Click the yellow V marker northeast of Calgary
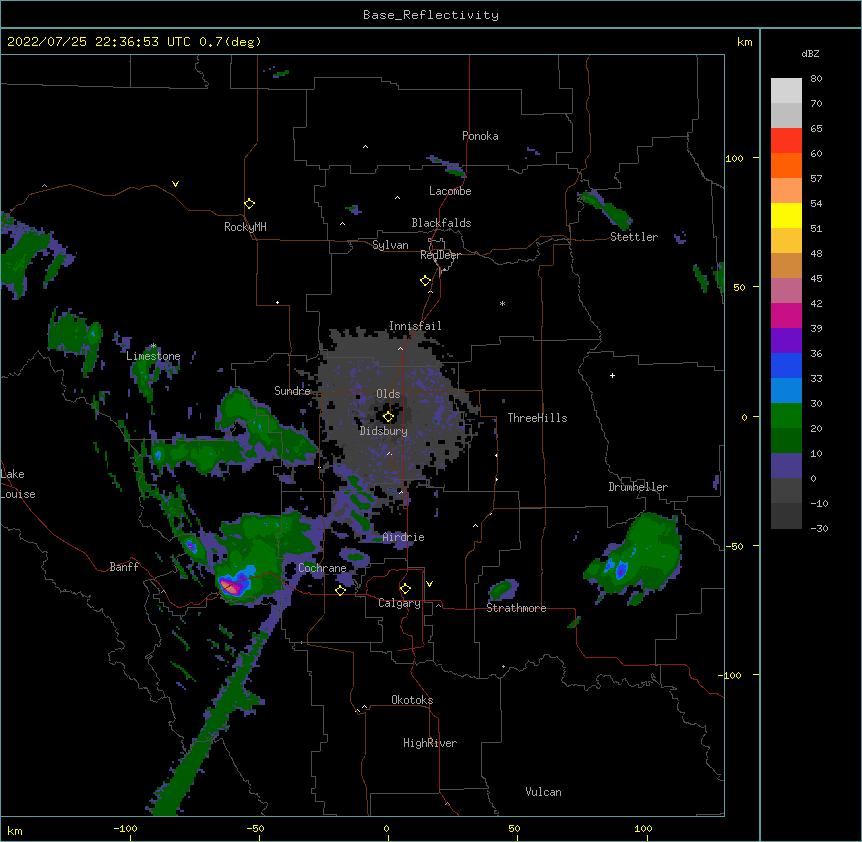 (x=429, y=584)
